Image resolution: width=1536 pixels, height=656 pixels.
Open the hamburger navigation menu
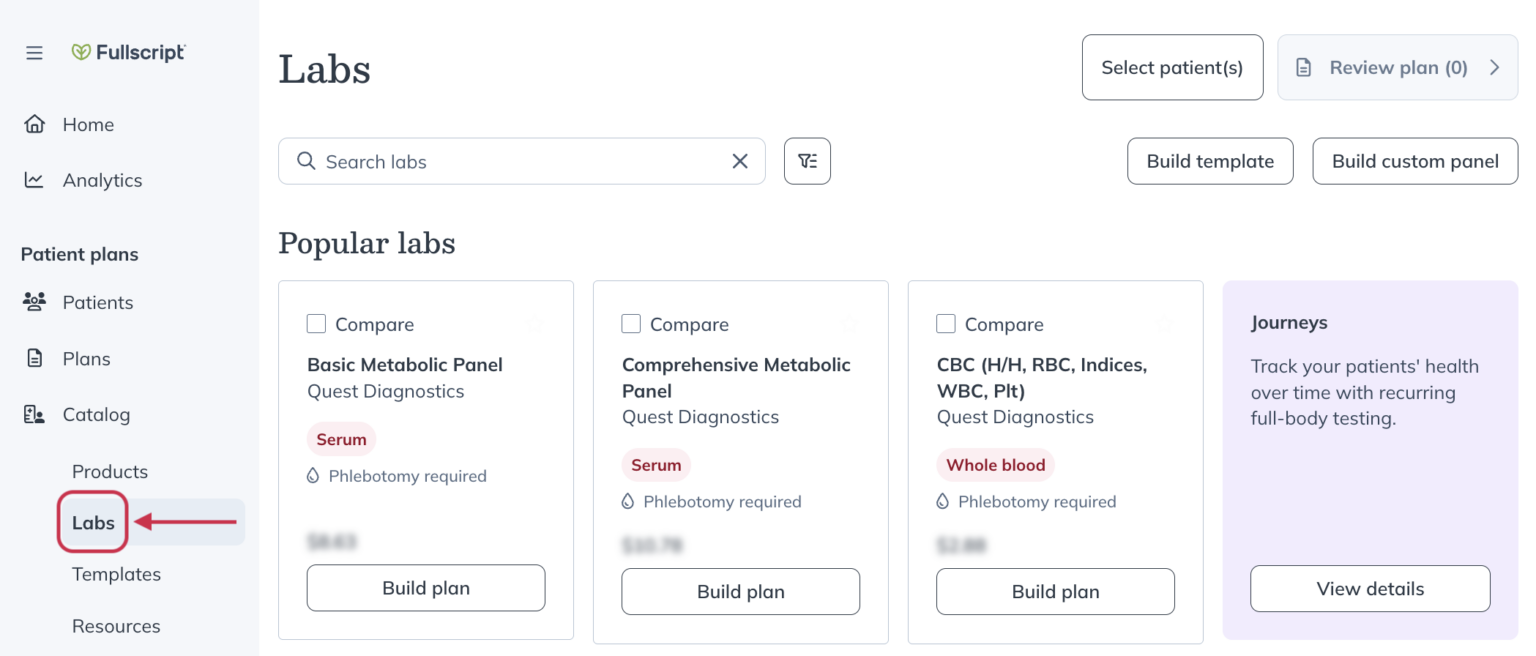34,53
